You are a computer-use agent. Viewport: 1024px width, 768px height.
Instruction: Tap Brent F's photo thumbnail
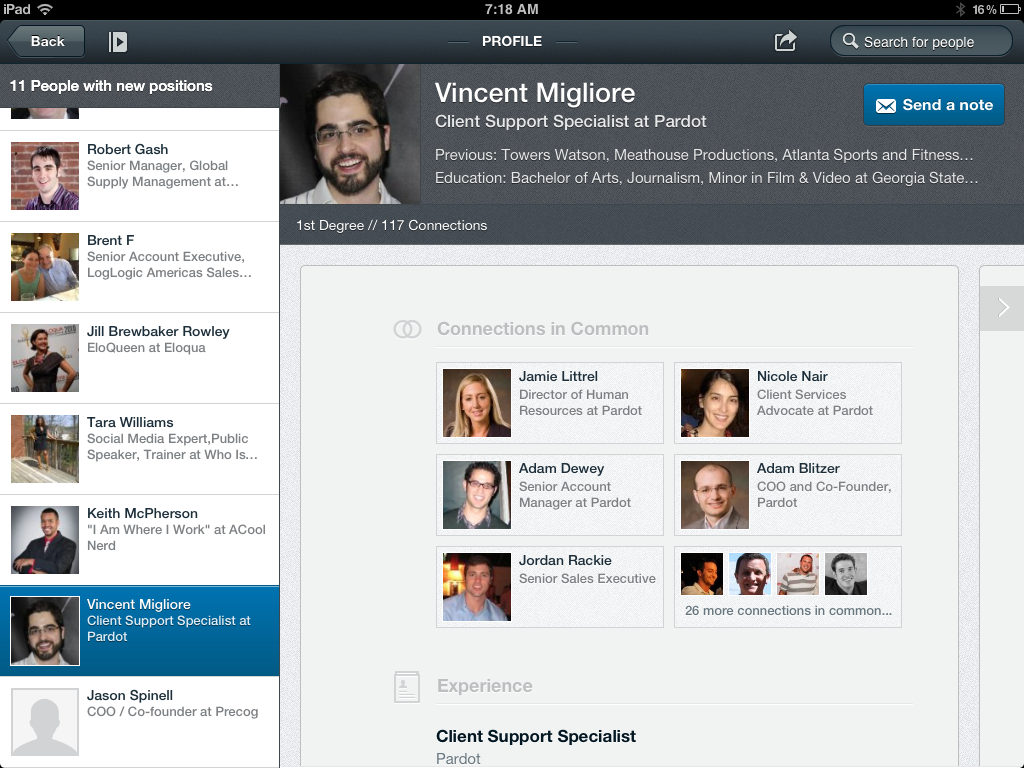pyautogui.click(x=45, y=266)
